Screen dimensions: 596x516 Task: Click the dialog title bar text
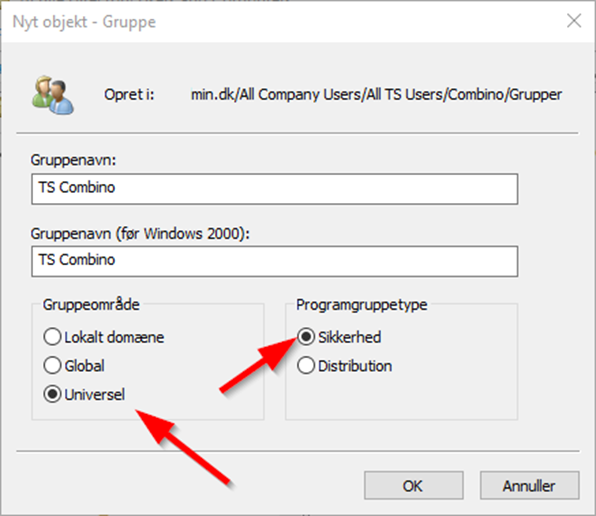click(84, 22)
